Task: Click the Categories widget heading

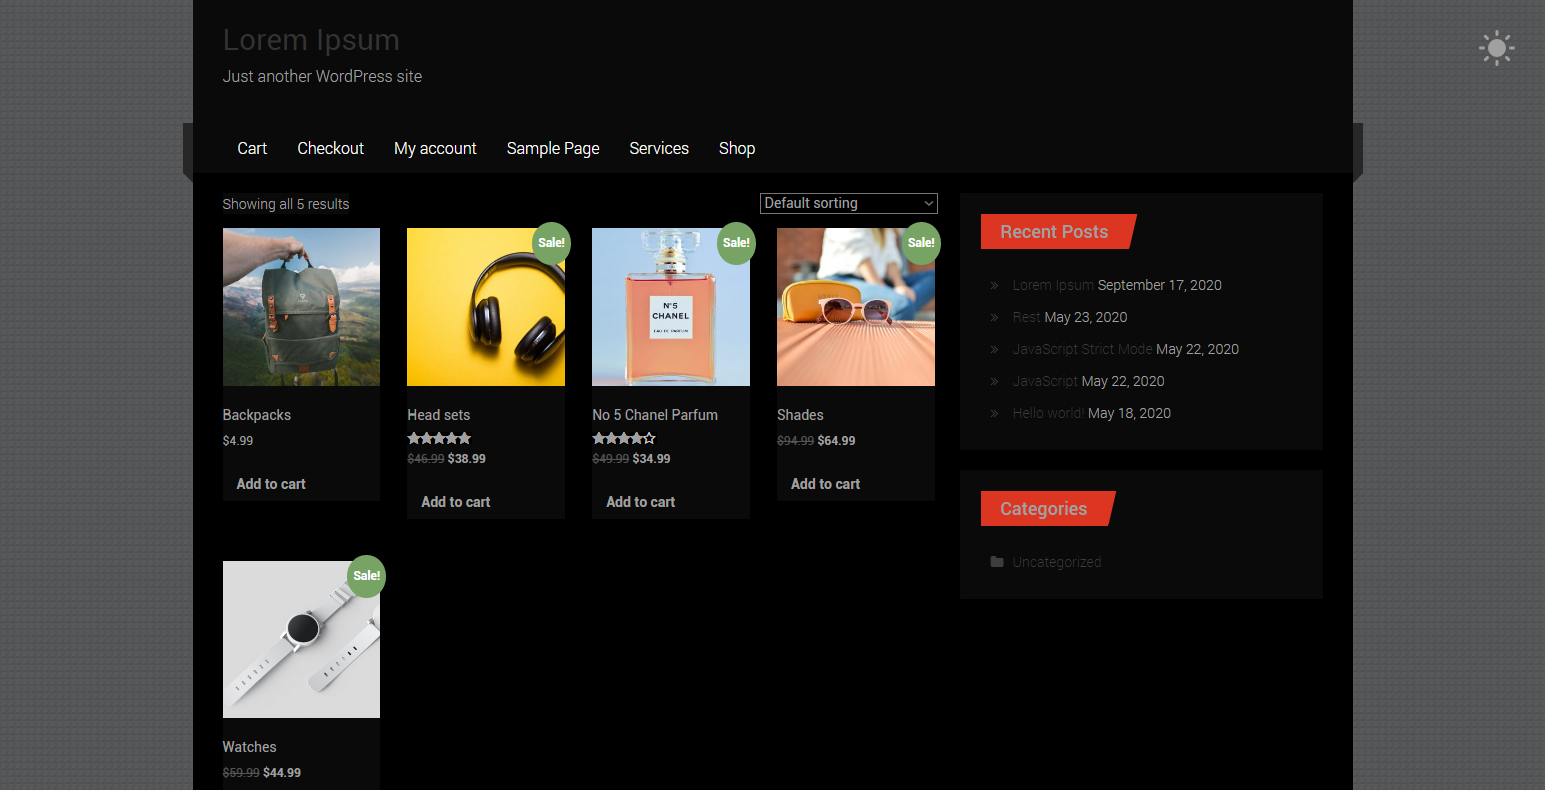Action: point(1046,509)
